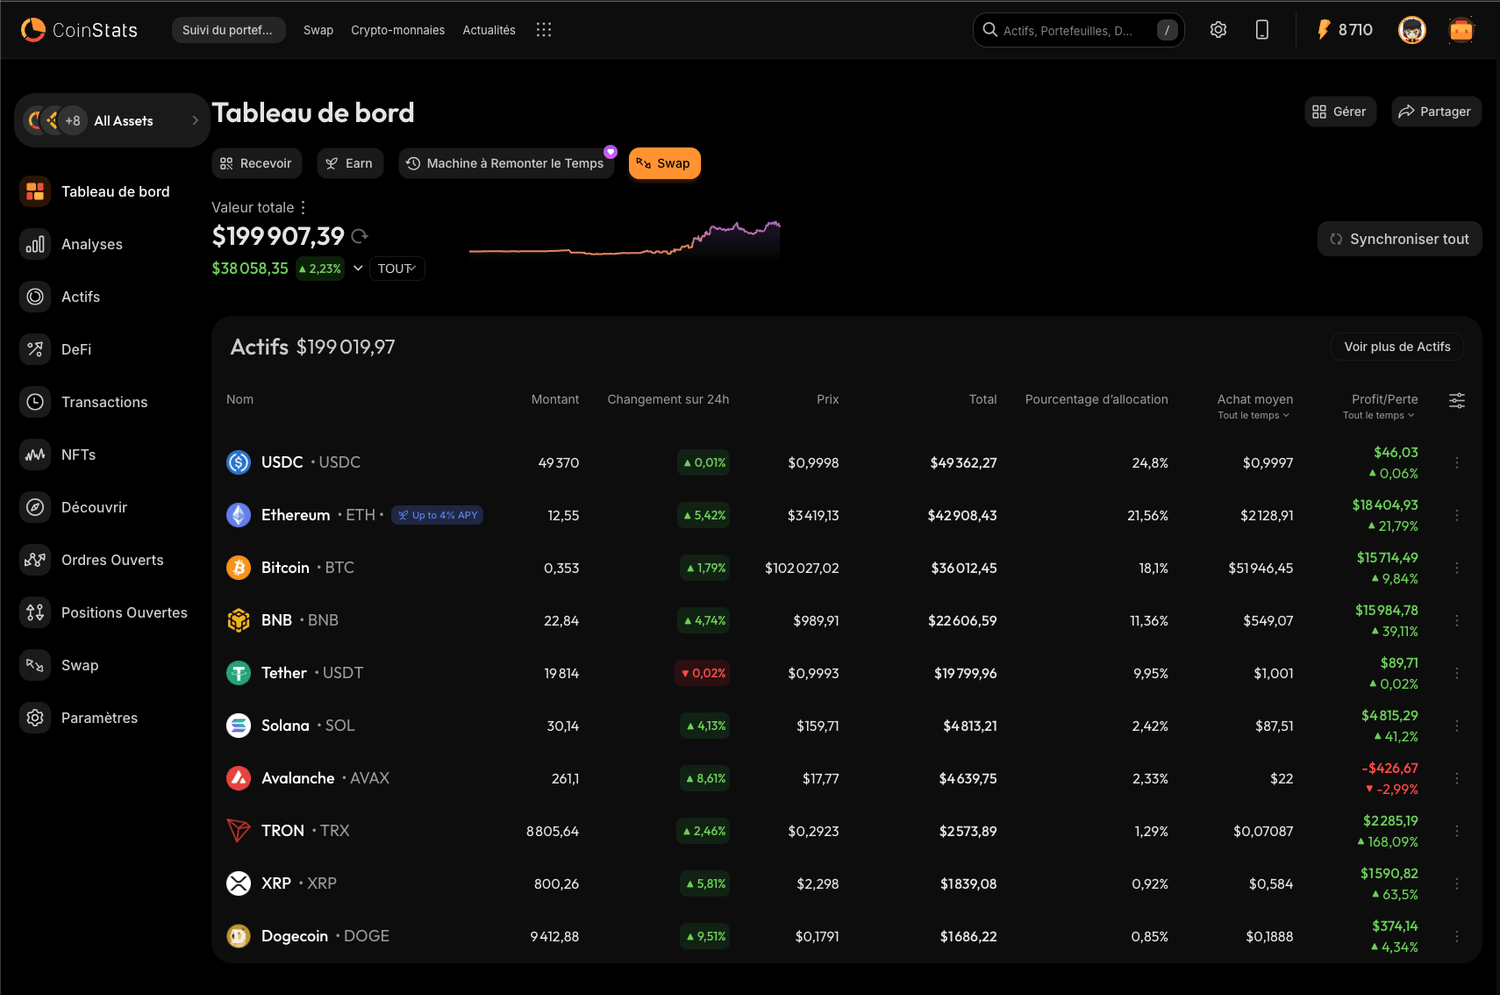Open Achat moyen time period dropdown
The width and height of the screenshot is (1500, 995).
[1254, 416]
